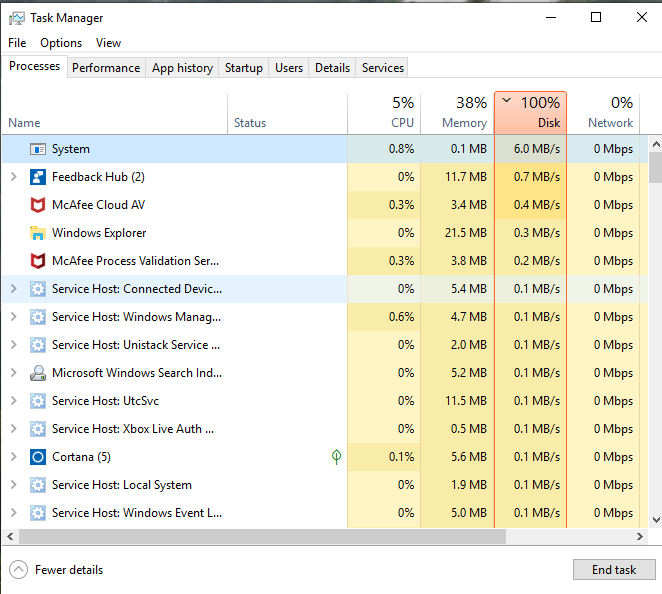This screenshot has width=662, height=594.
Task: Select the Service Host: UtcSvc process name
Action: click(105, 401)
